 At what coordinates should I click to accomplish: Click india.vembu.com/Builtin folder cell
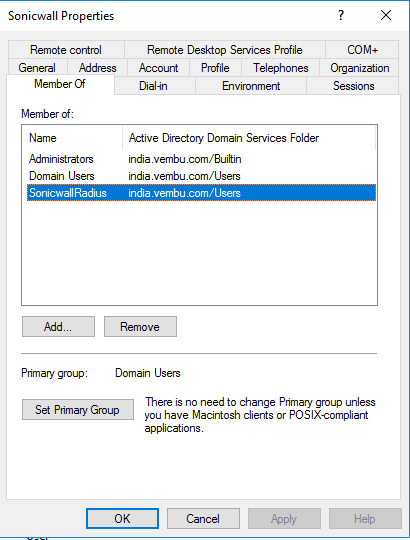click(185, 159)
